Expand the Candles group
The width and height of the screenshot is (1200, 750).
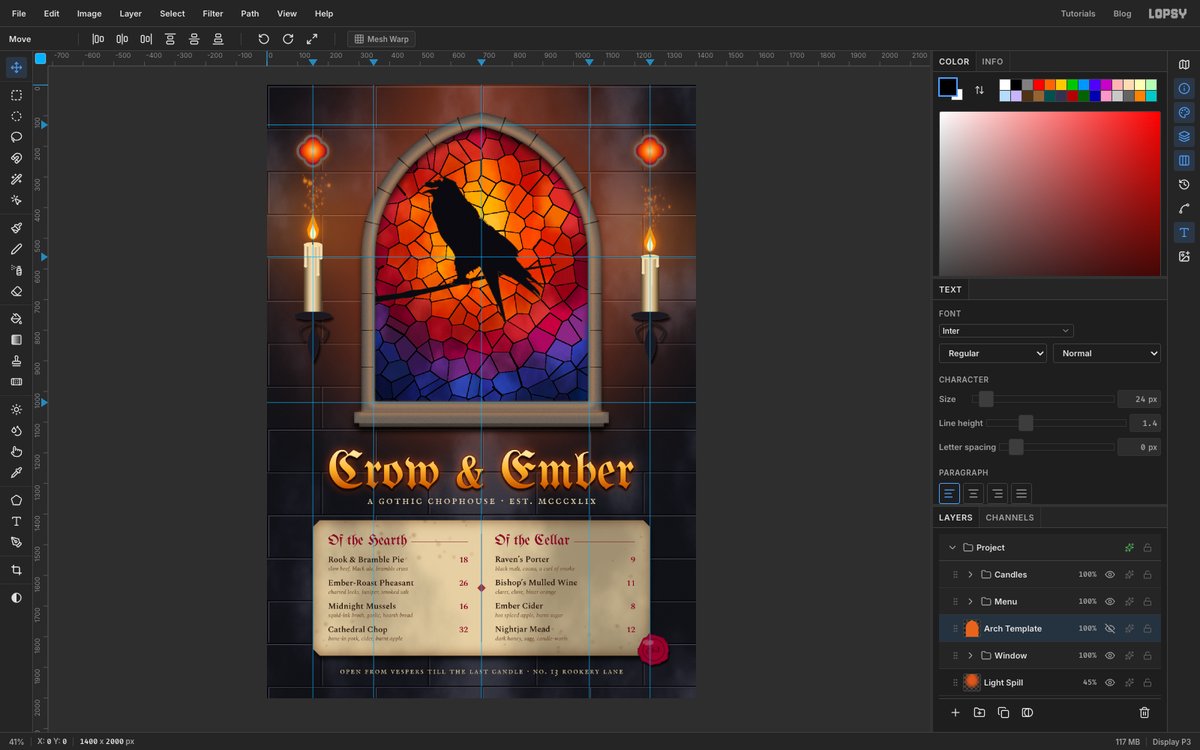tap(970, 575)
